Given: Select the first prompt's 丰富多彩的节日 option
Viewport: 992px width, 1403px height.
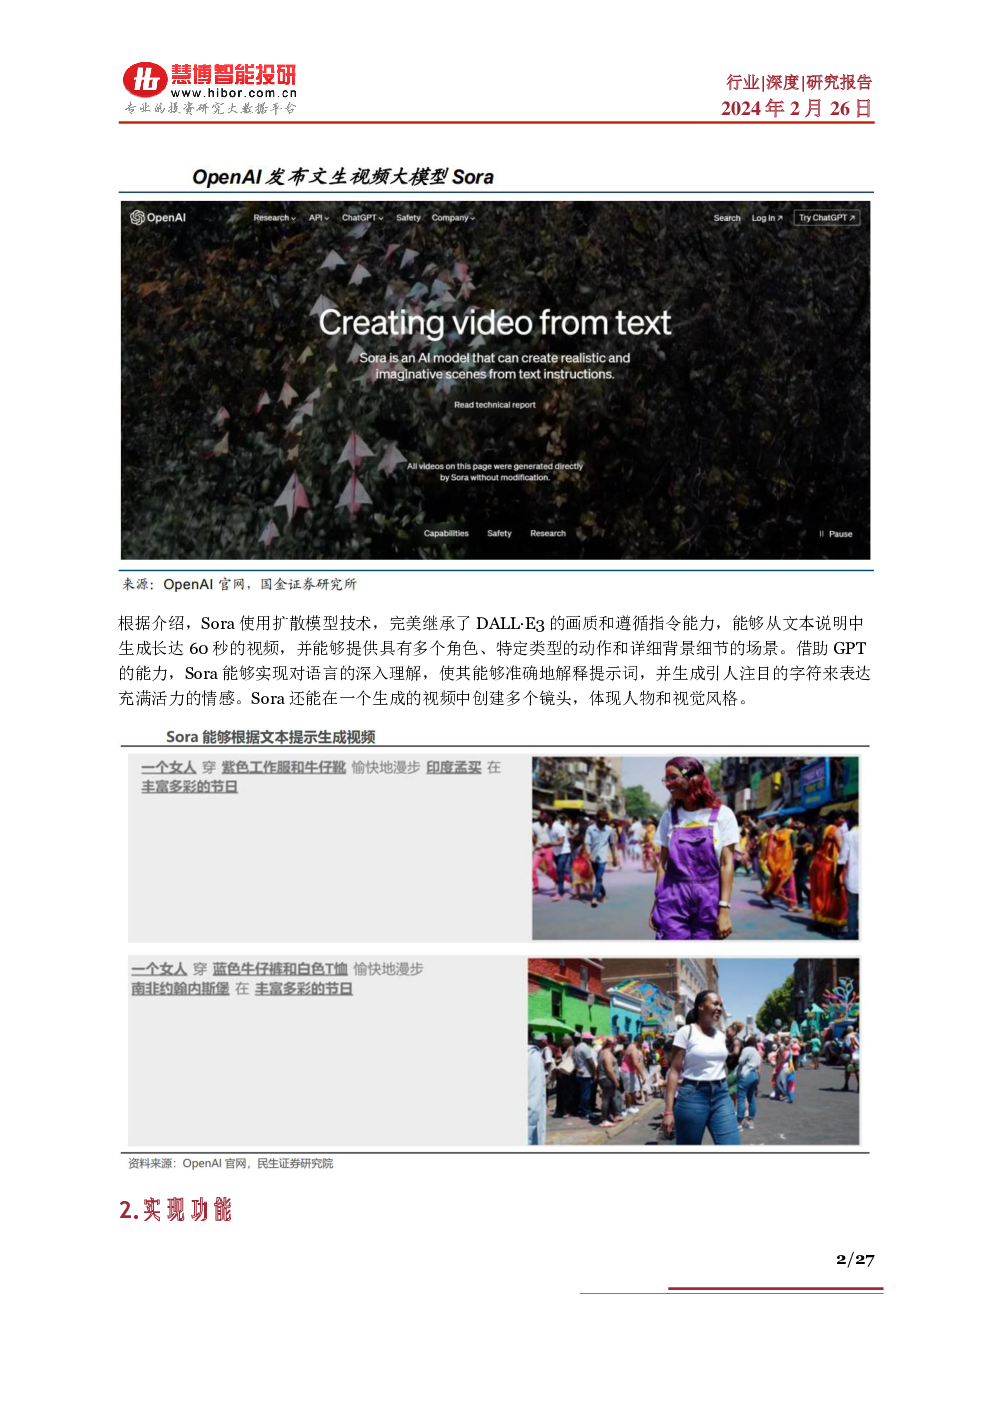Looking at the screenshot, I should pos(189,787).
